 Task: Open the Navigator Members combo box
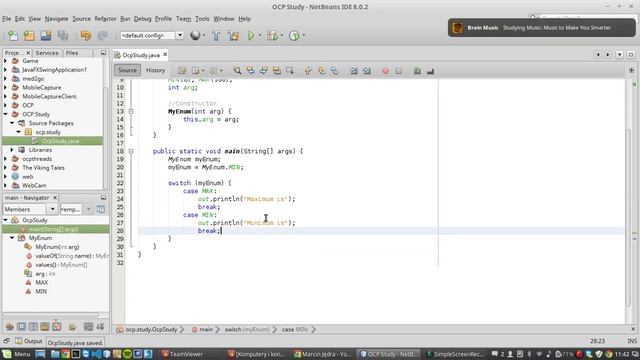(29, 209)
